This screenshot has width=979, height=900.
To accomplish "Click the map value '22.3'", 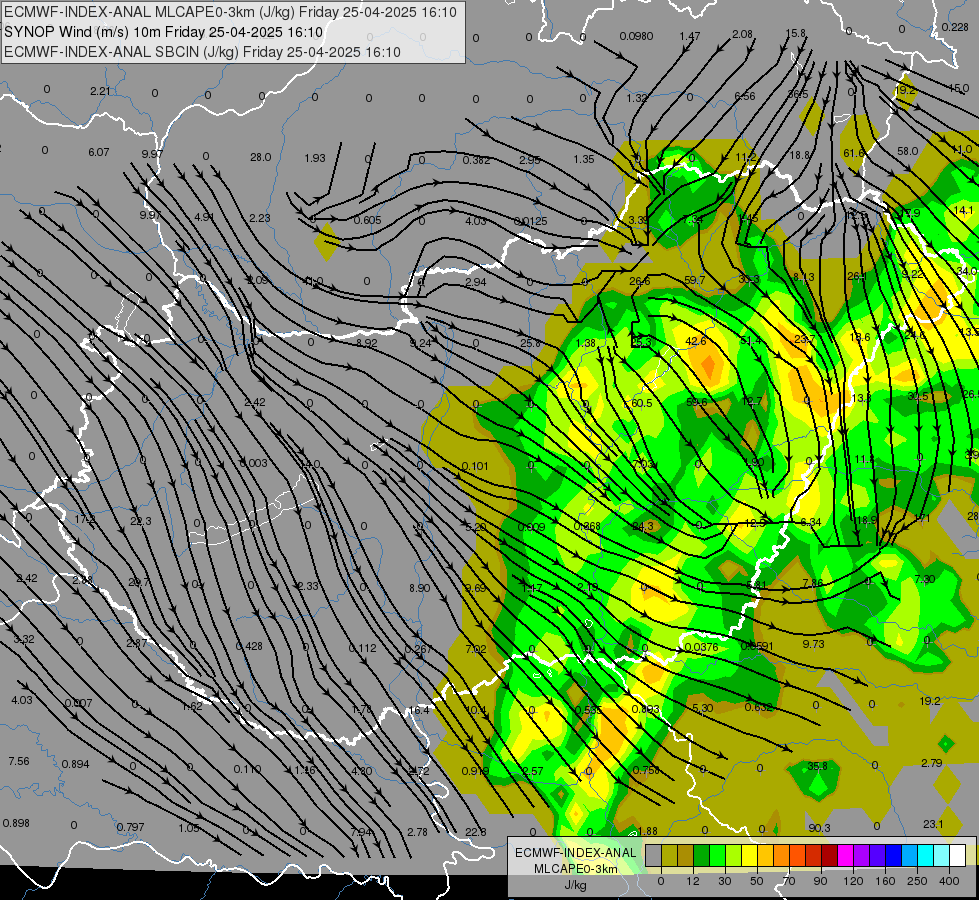I will (x=140, y=521).
